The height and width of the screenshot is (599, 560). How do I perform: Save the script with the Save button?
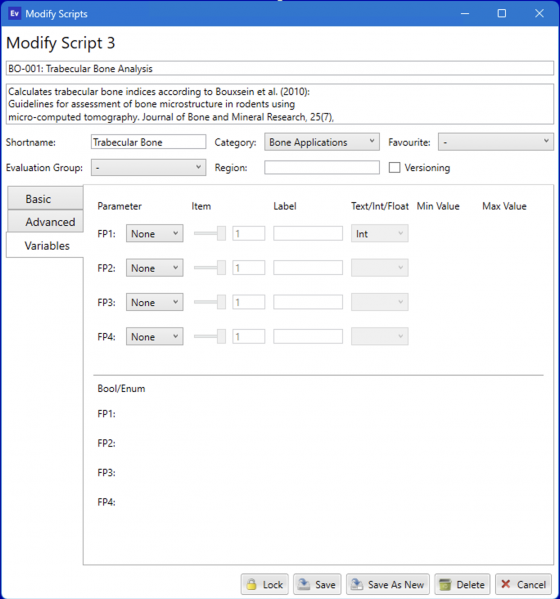pyautogui.click(x=317, y=584)
